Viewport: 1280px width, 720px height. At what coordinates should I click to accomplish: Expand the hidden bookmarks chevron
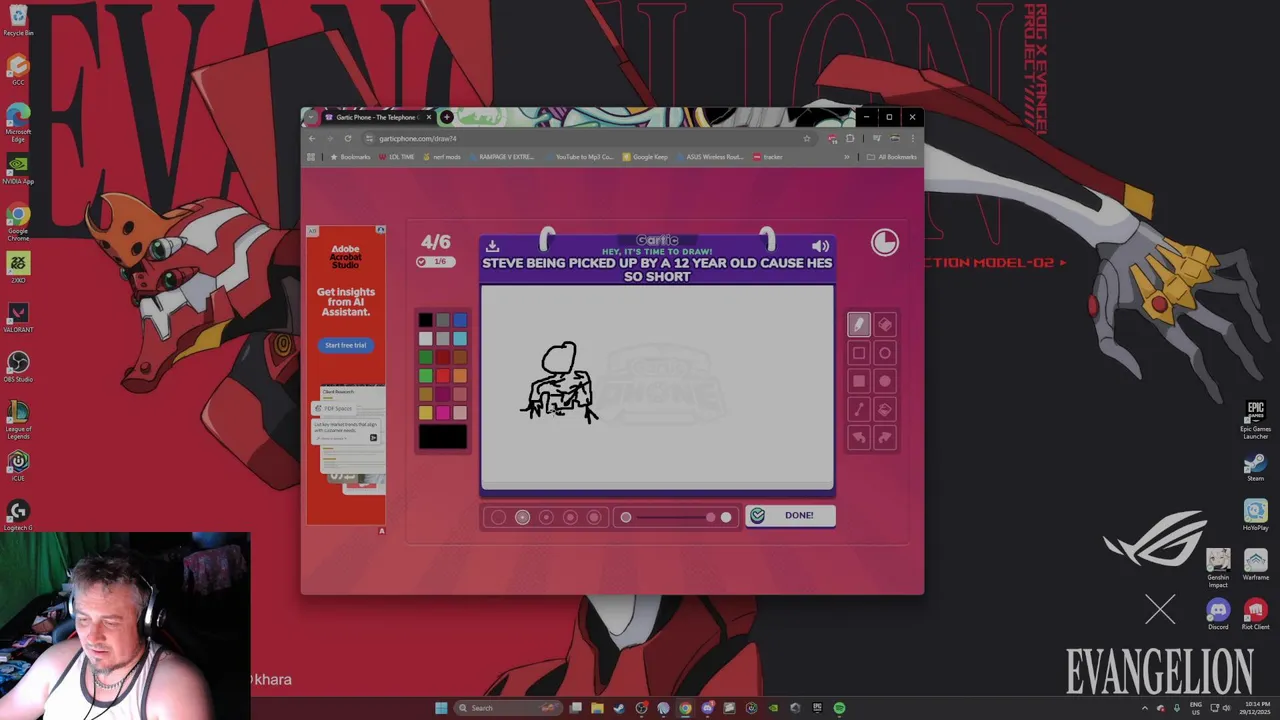click(847, 157)
